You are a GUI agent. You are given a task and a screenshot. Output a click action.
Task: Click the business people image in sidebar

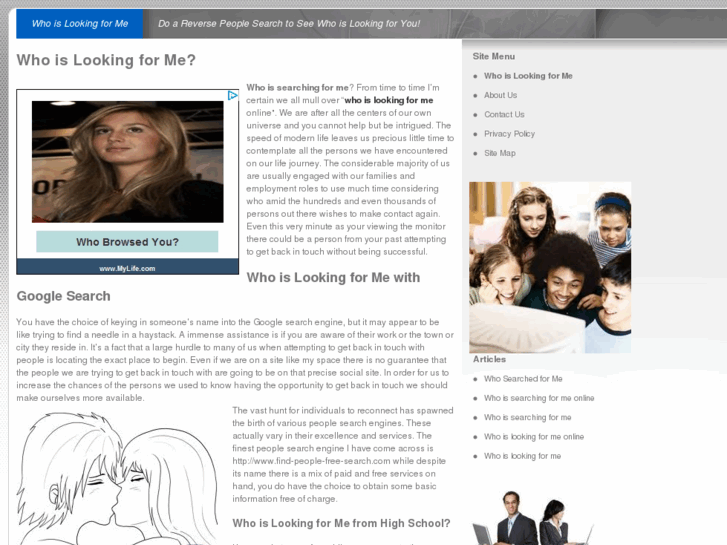[532, 518]
